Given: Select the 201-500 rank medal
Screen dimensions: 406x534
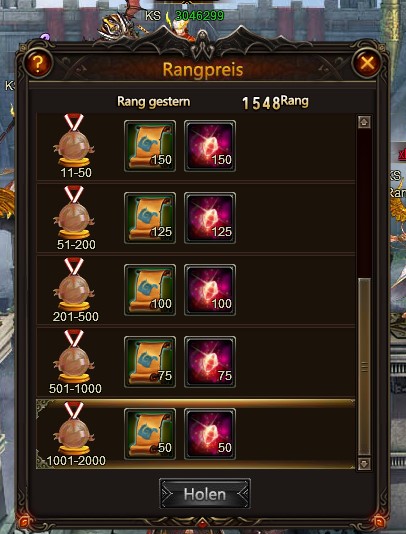Looking at the screenshot, I should tap(74, 285).
